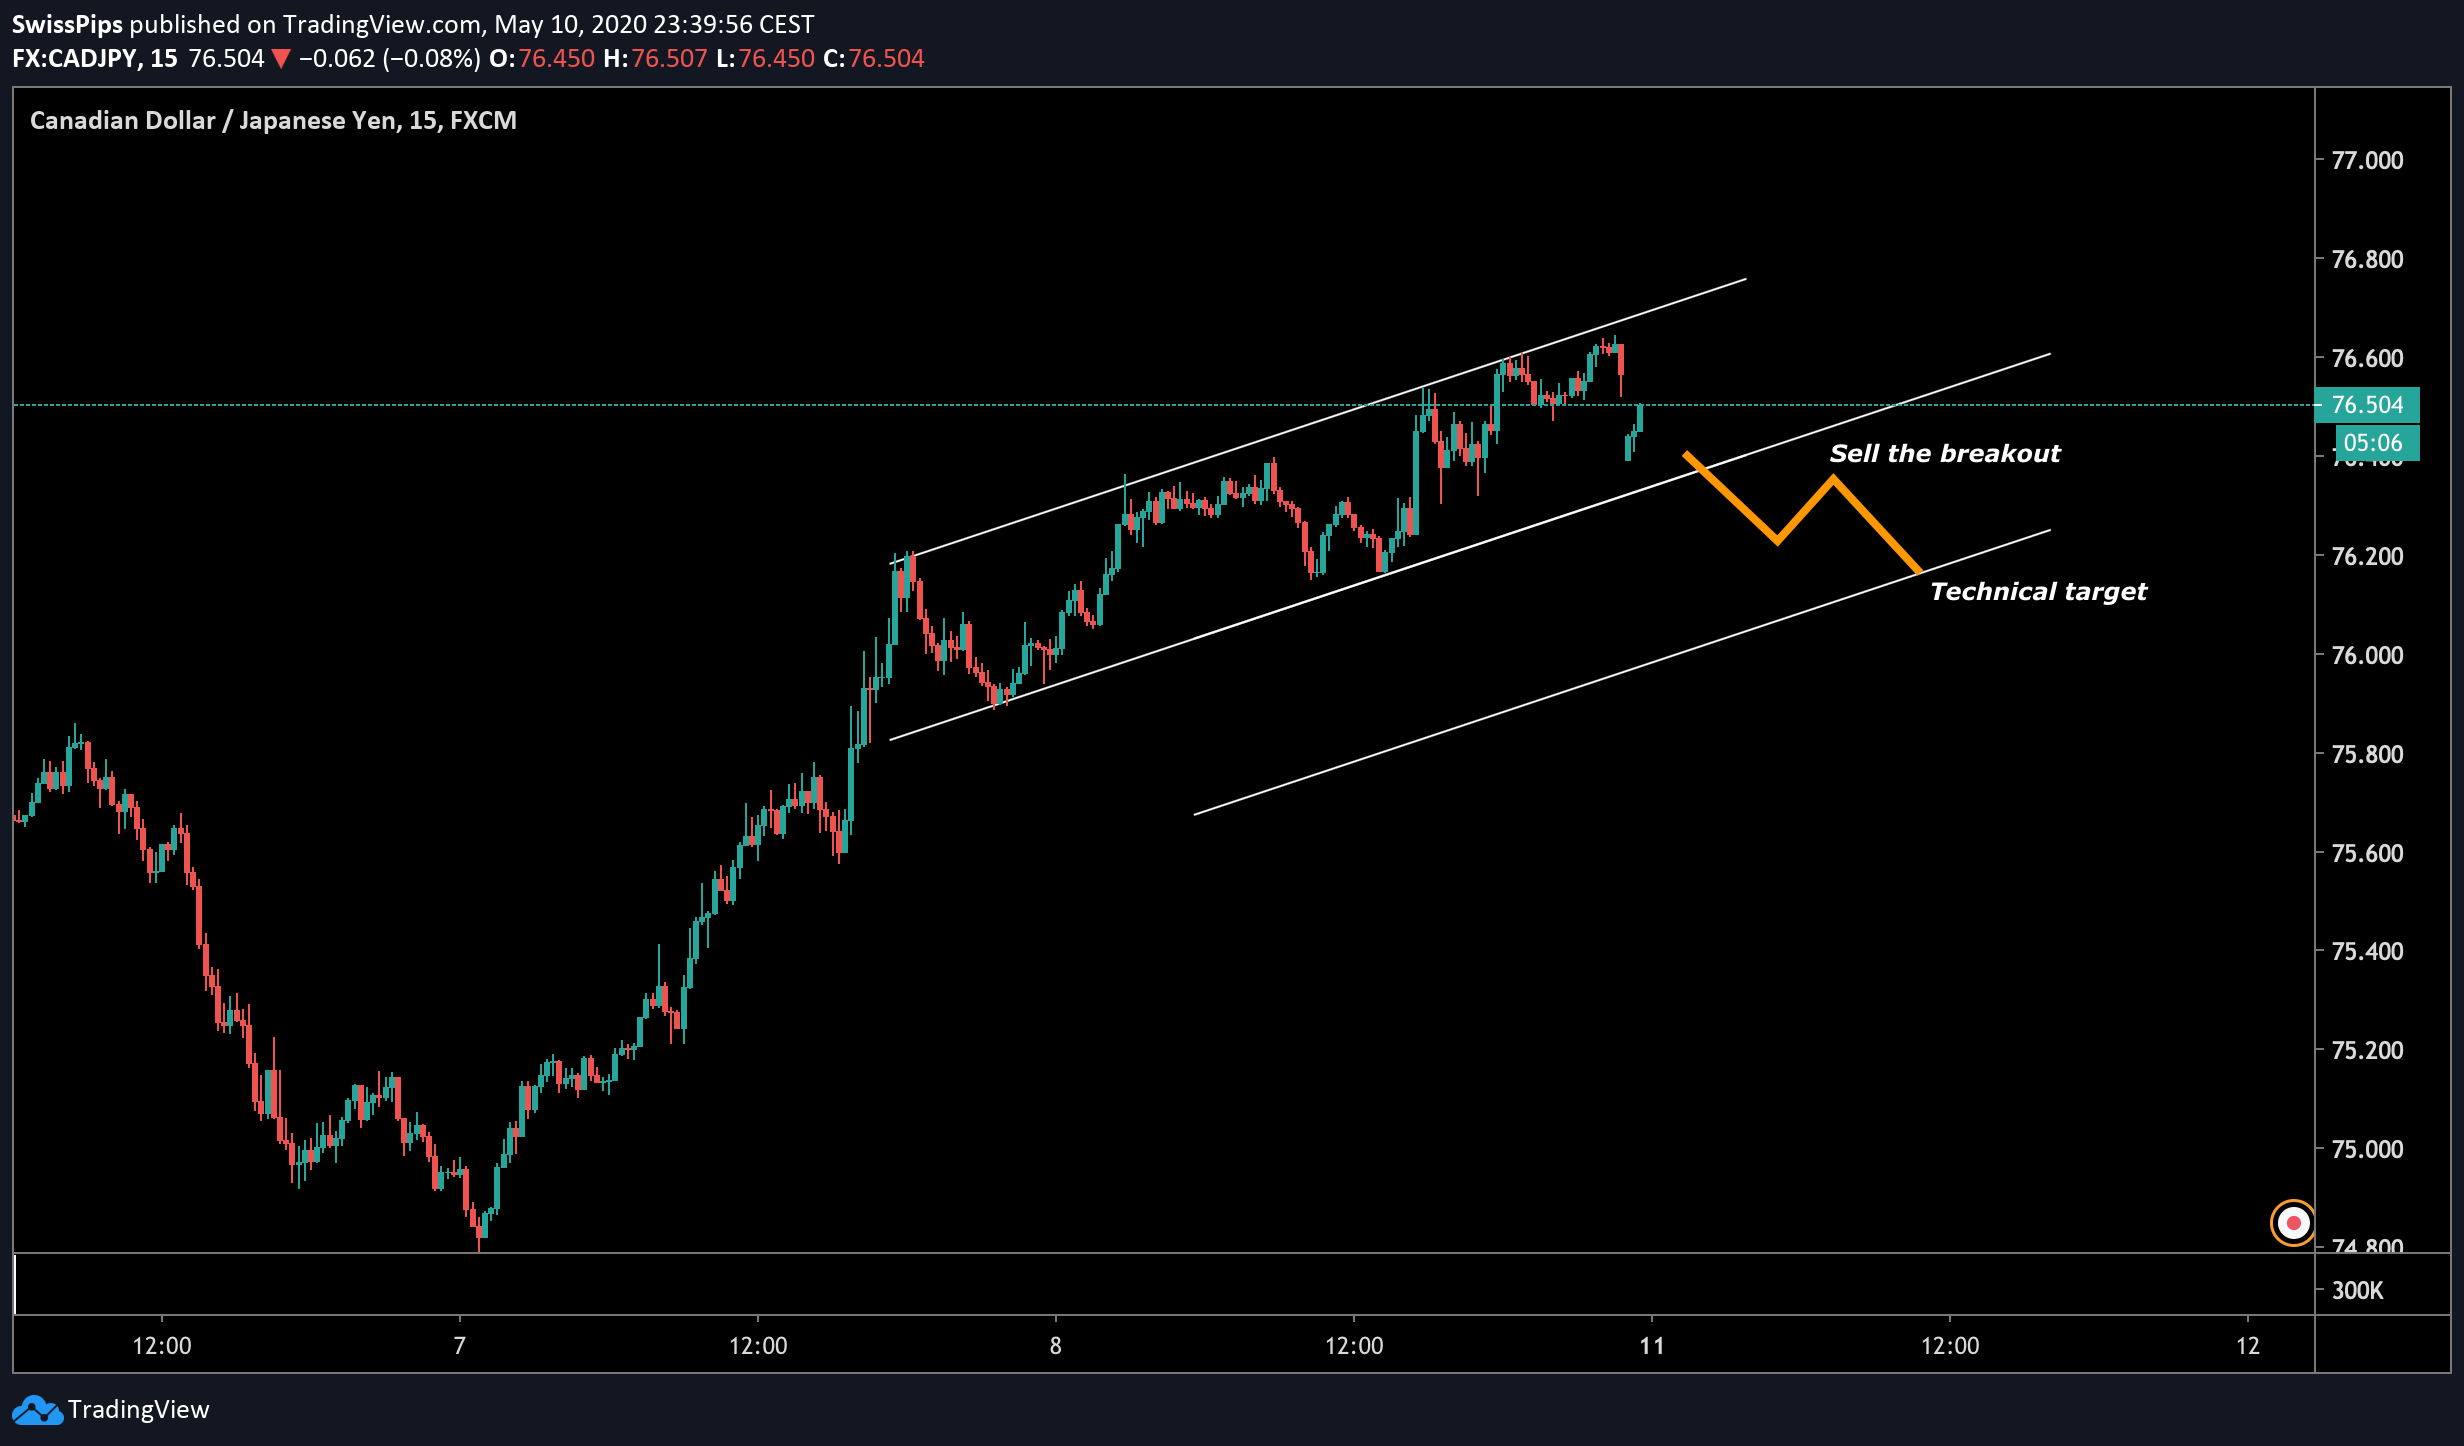
Task: Open the TradingView text link at bottom
Action: [x=139, y=1410]
